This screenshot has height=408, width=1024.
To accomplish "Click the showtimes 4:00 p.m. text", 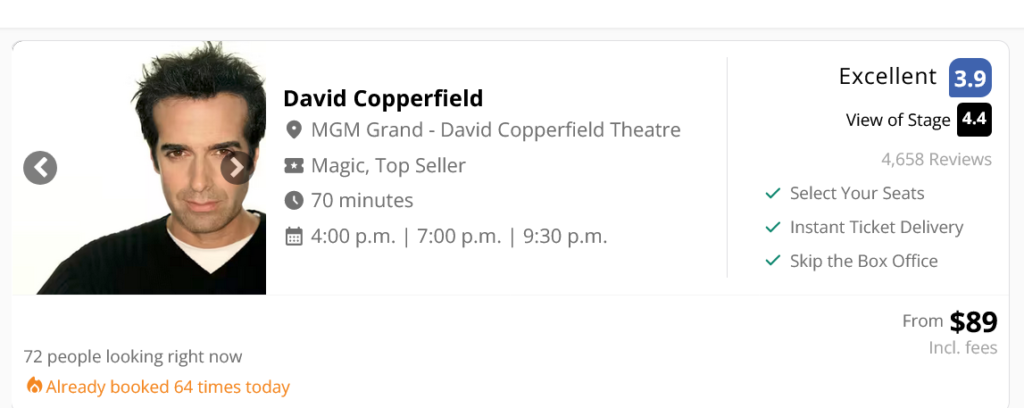I will click(x=352, y=236).
